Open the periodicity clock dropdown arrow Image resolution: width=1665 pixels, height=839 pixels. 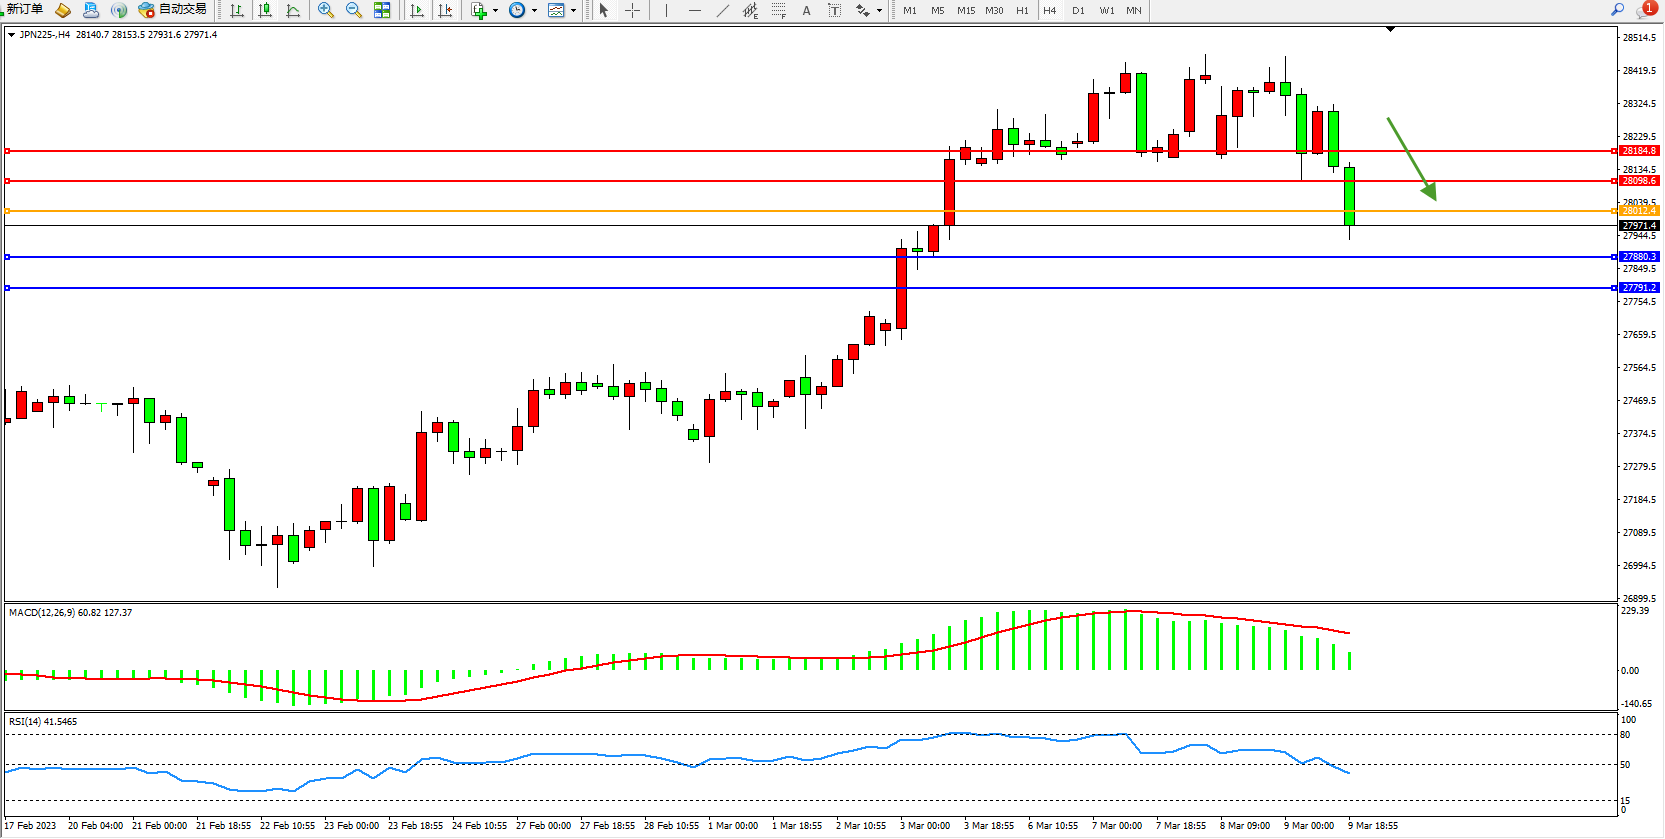pos(534,11)
